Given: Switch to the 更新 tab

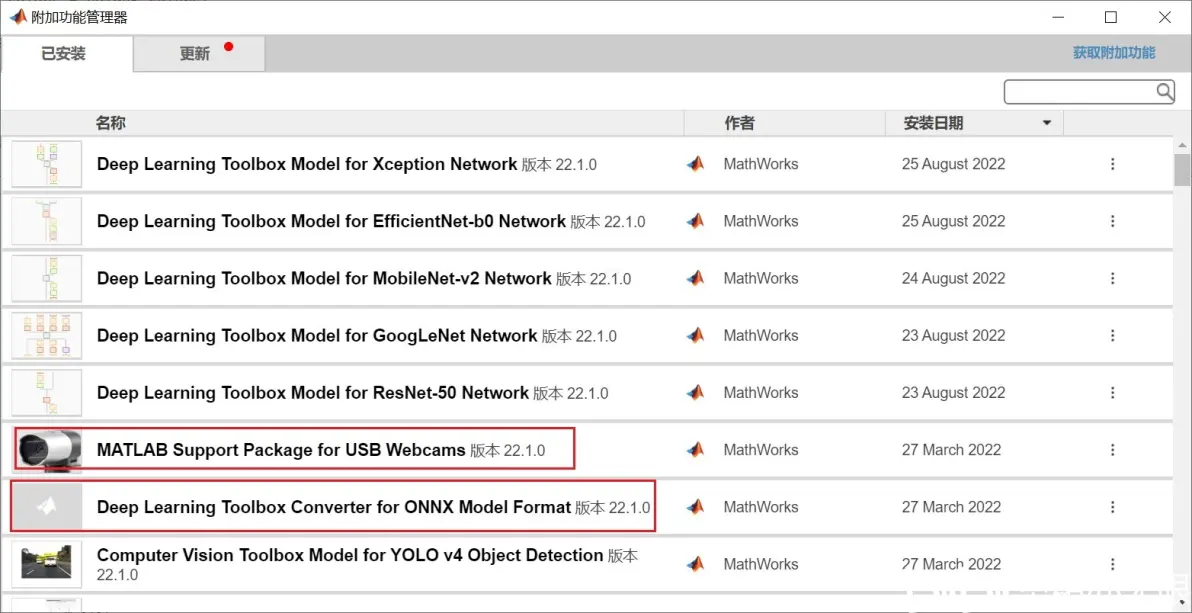Looking at the screenshot, I should pos(199,54).
